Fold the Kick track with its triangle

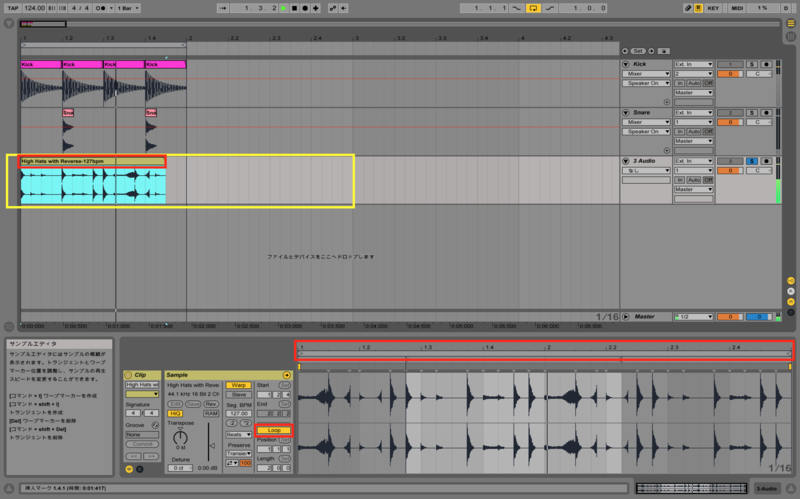pyautogui.click(x=626, y=64)
